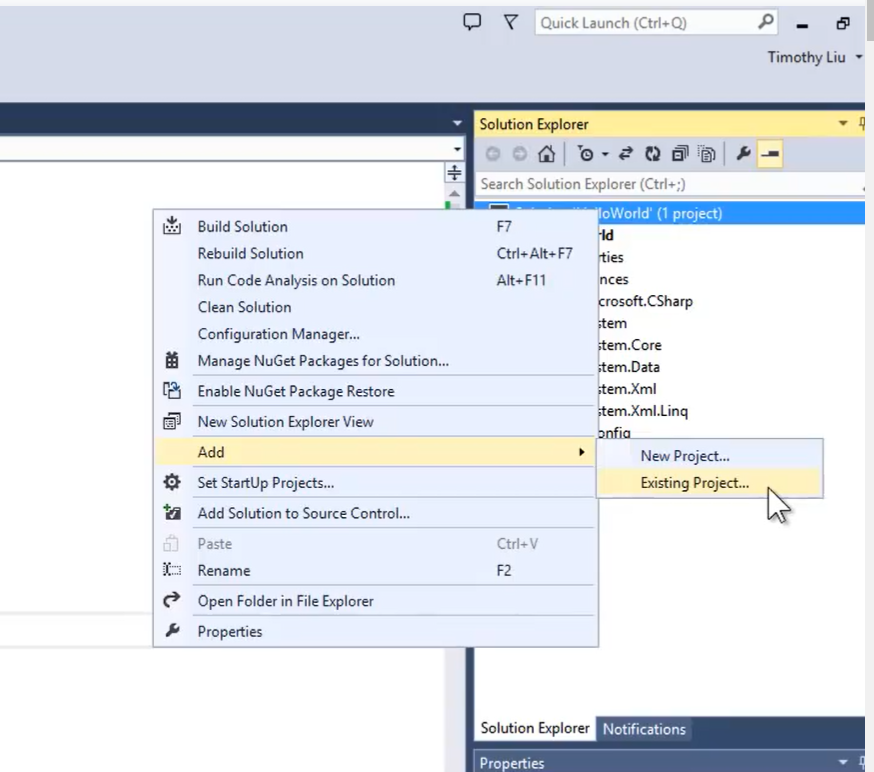This screenshot has width=874, height=772.
Task: Open the editor navigation bar dropdown
Action: pyautogui.click(x=457, y=149)
